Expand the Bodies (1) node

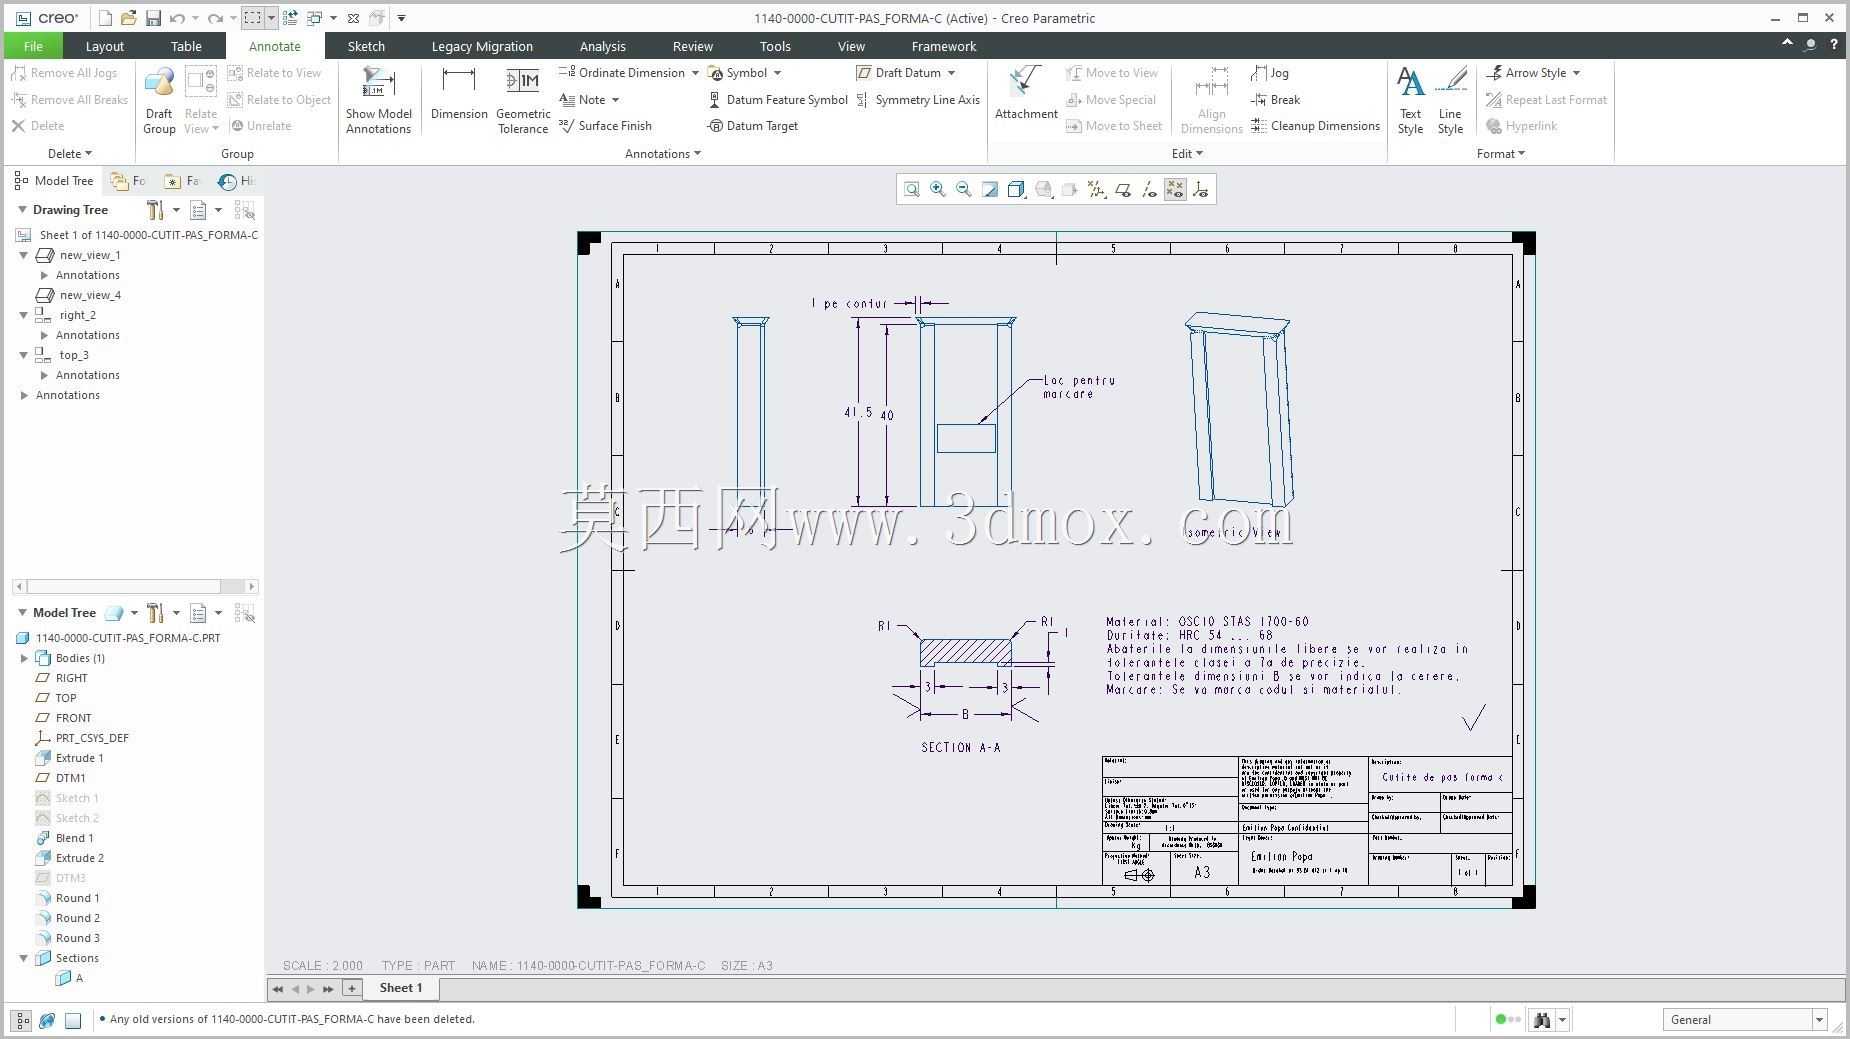coord(24,658)
